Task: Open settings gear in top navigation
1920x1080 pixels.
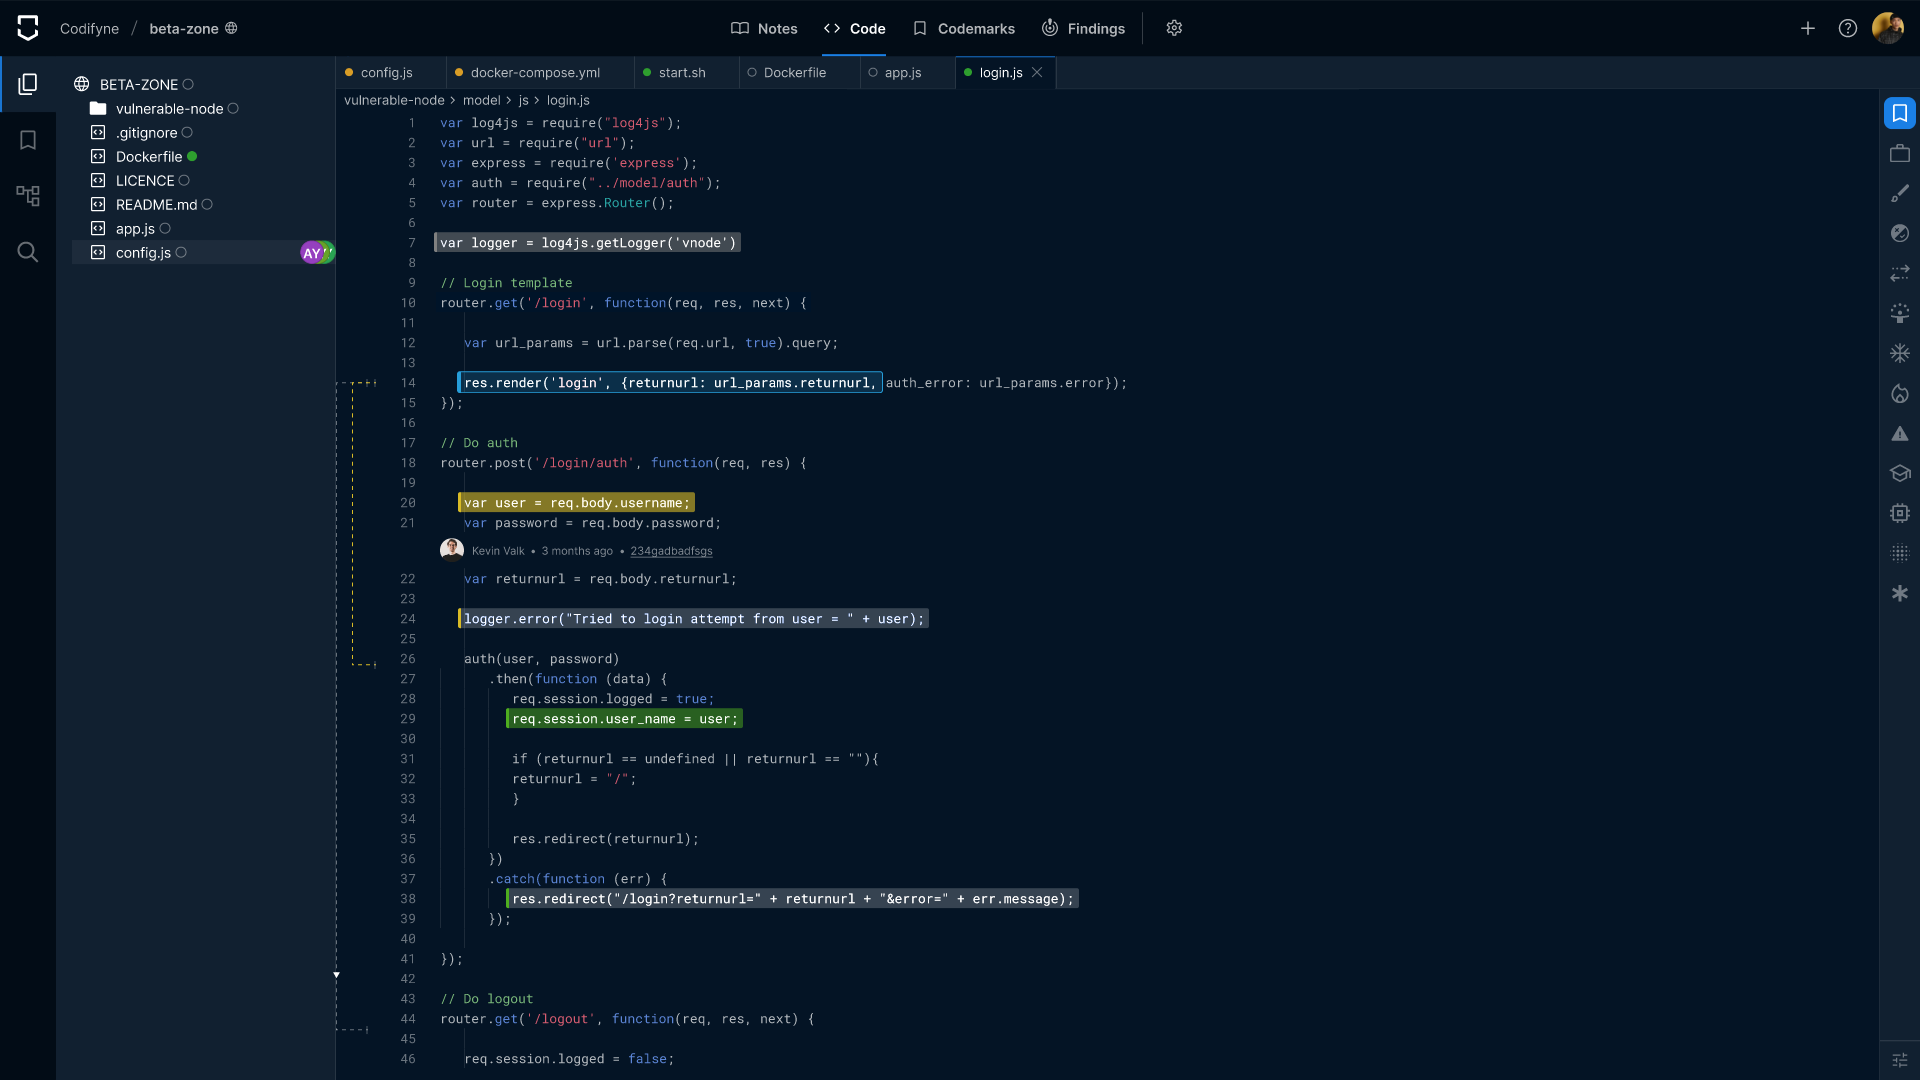Action: click(x=1174, y=28)
